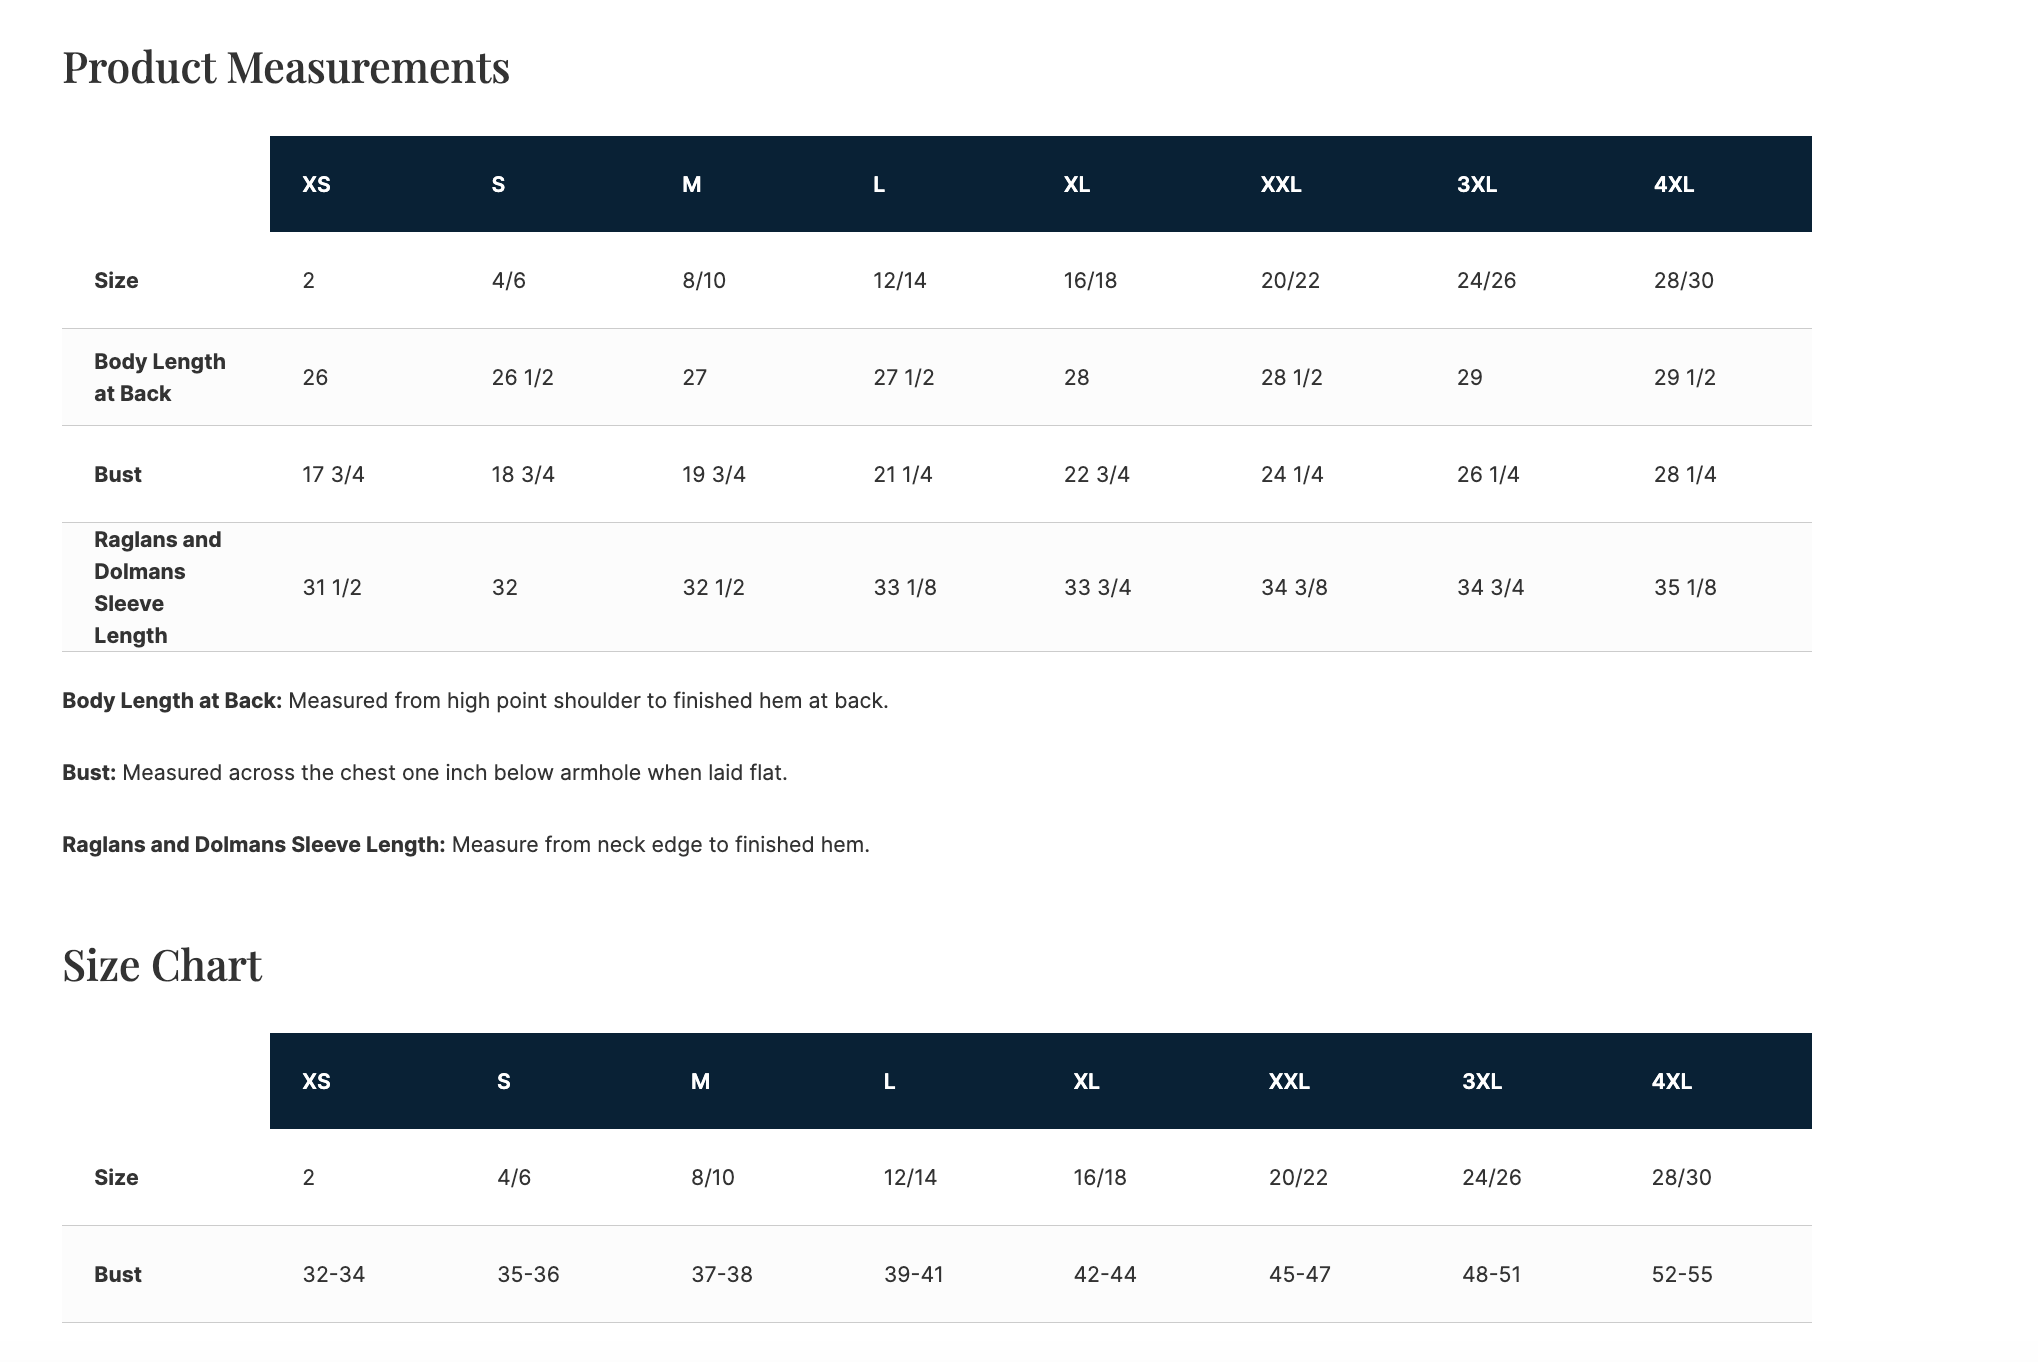
Task: Click the Body Length at Back description sentence
Action: pyautogui.click(x=587, y=701)
